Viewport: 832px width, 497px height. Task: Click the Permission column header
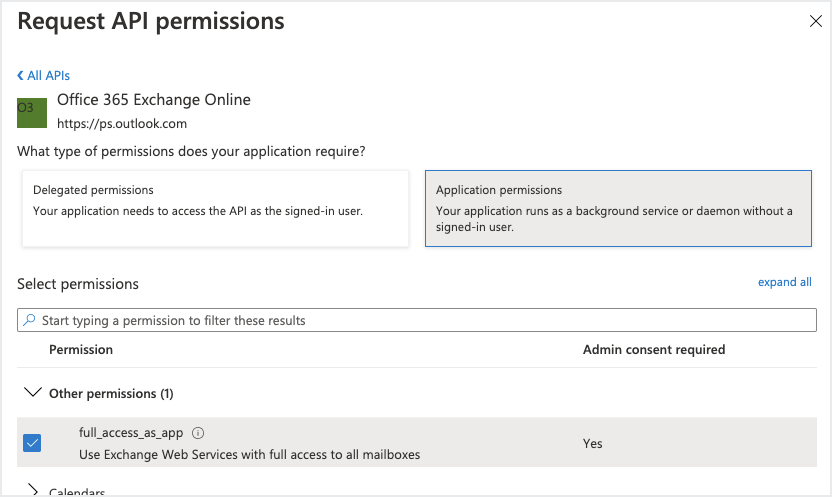[81, 350]
